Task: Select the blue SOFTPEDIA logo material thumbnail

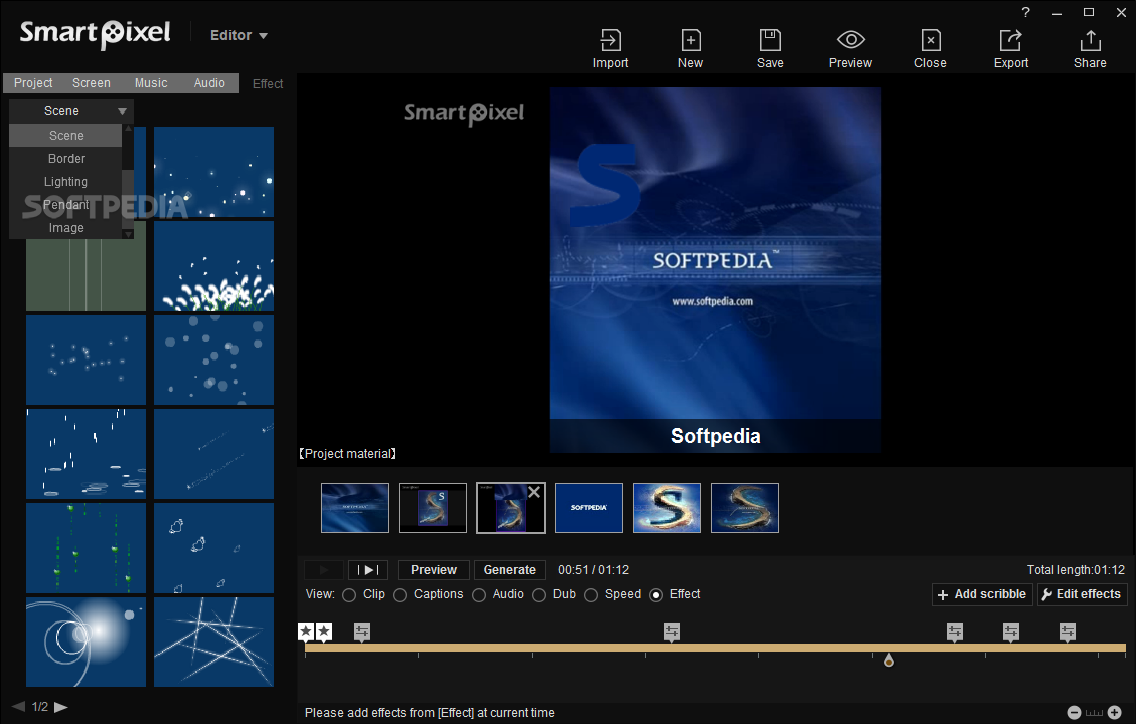Action: pyautogui.click(x=589, y=508)
